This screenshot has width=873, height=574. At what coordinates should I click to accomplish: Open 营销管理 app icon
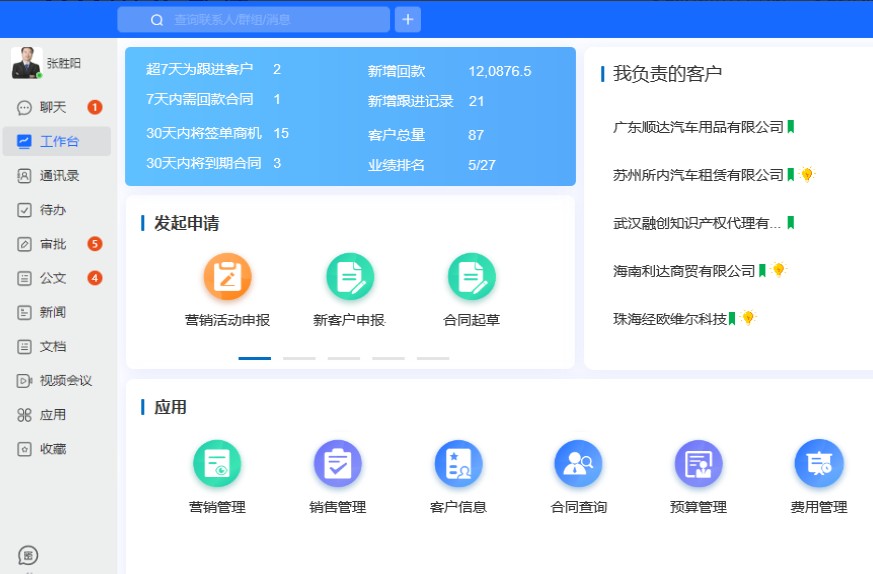point(217,464)
